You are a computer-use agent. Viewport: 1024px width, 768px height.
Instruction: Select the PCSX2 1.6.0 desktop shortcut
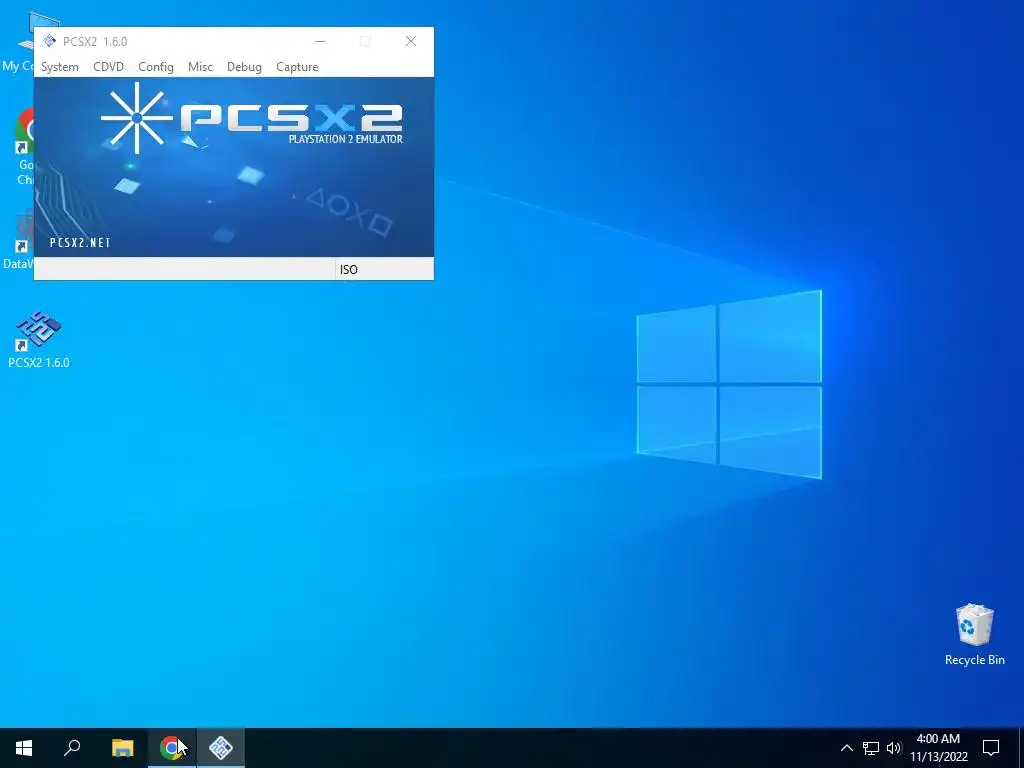(39, 340)
